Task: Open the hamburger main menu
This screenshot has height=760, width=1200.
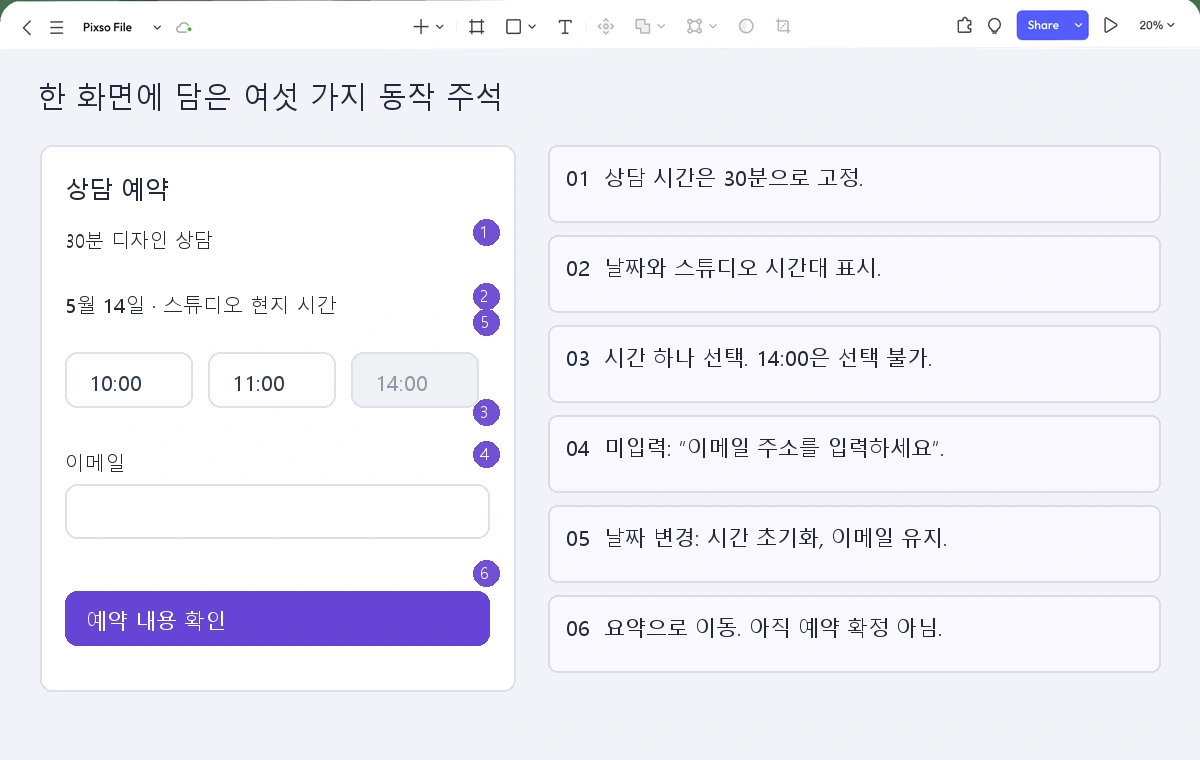Action: tap(57, 27)
